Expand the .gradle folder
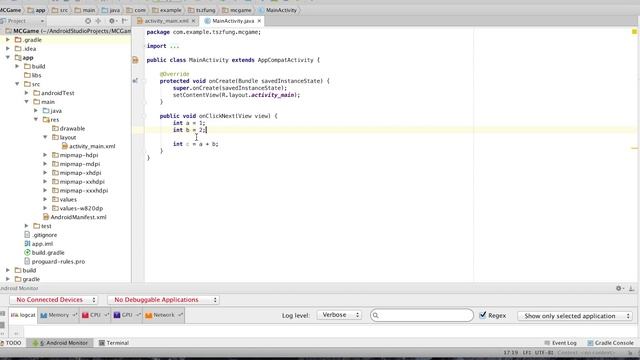This screenshot has height=360, width=640. pos(8,40)
